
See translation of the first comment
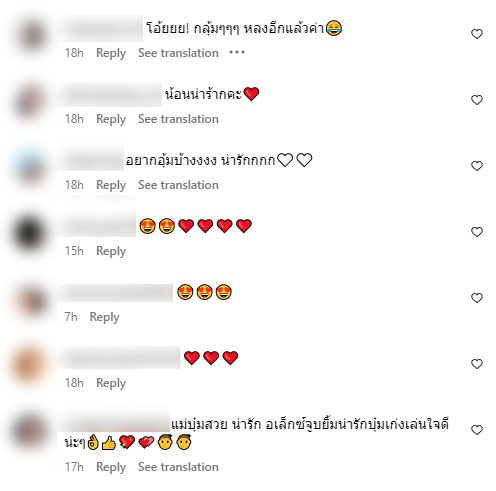pos(178,53)
